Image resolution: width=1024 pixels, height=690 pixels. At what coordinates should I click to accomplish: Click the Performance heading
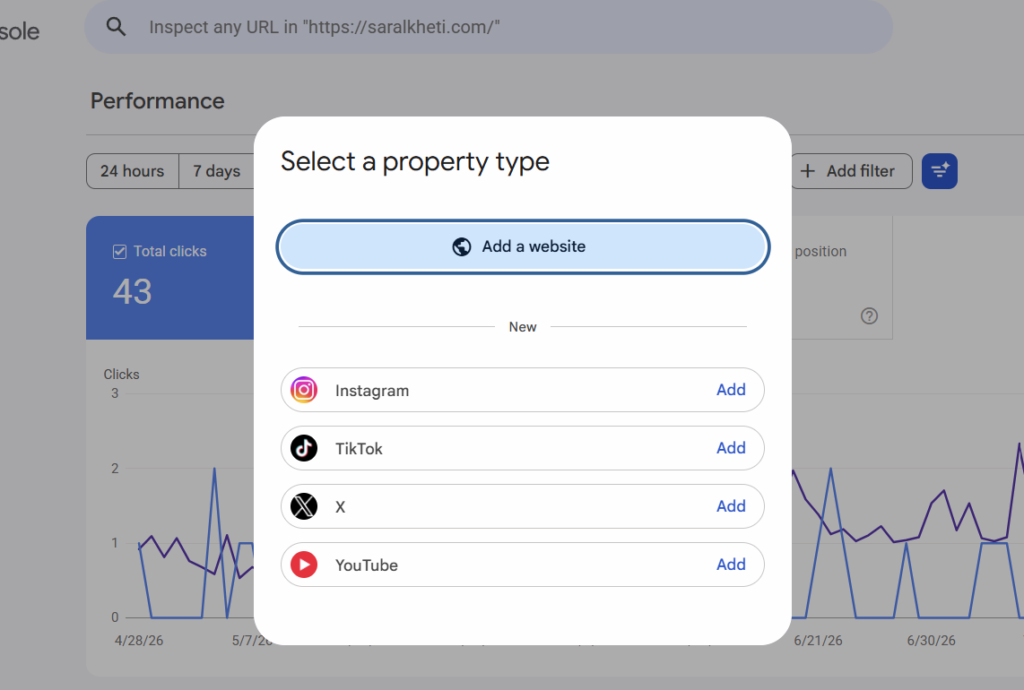[157, 101]
